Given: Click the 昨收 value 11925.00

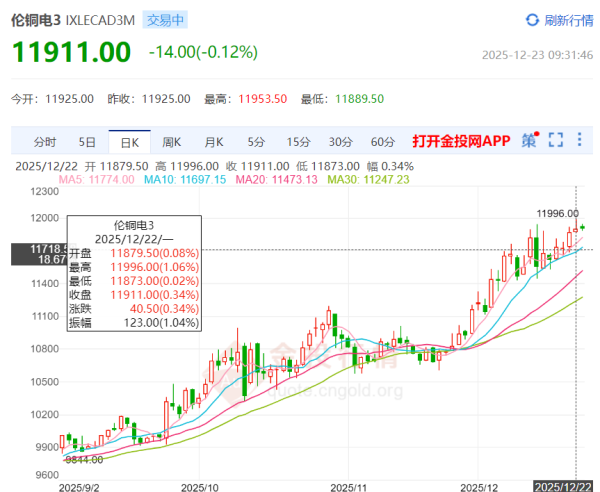Looking at the screenshot, I should click(x=166, y=99).
